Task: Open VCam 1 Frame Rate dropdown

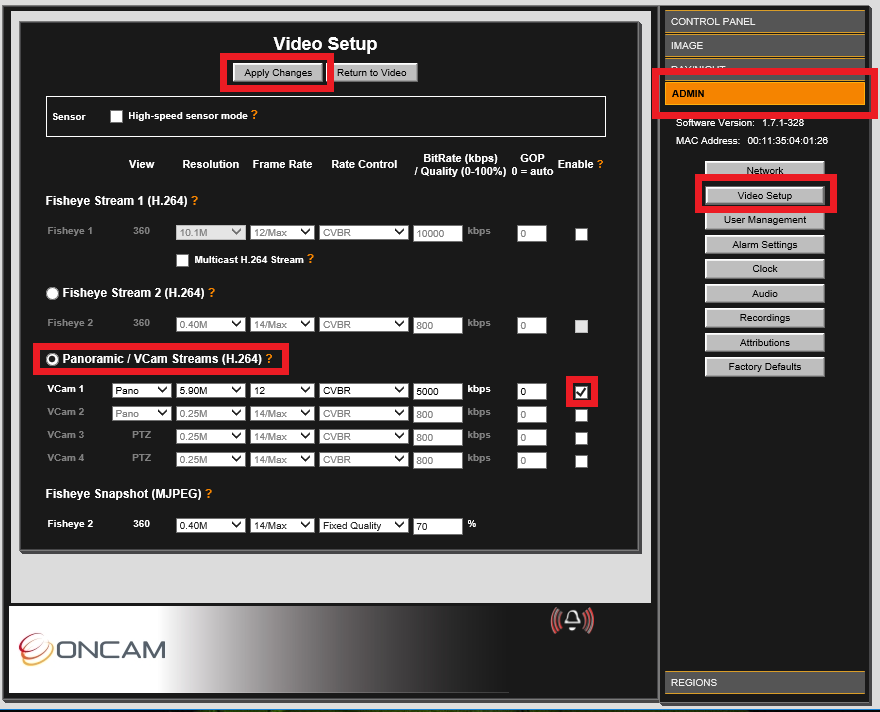Action: coord(282,391)
